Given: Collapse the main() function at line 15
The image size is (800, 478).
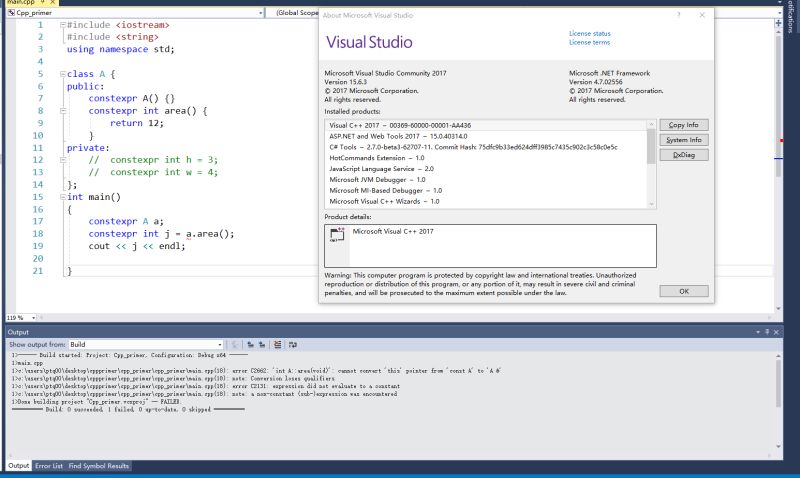Looking at the screenshot, I should 63,197.
